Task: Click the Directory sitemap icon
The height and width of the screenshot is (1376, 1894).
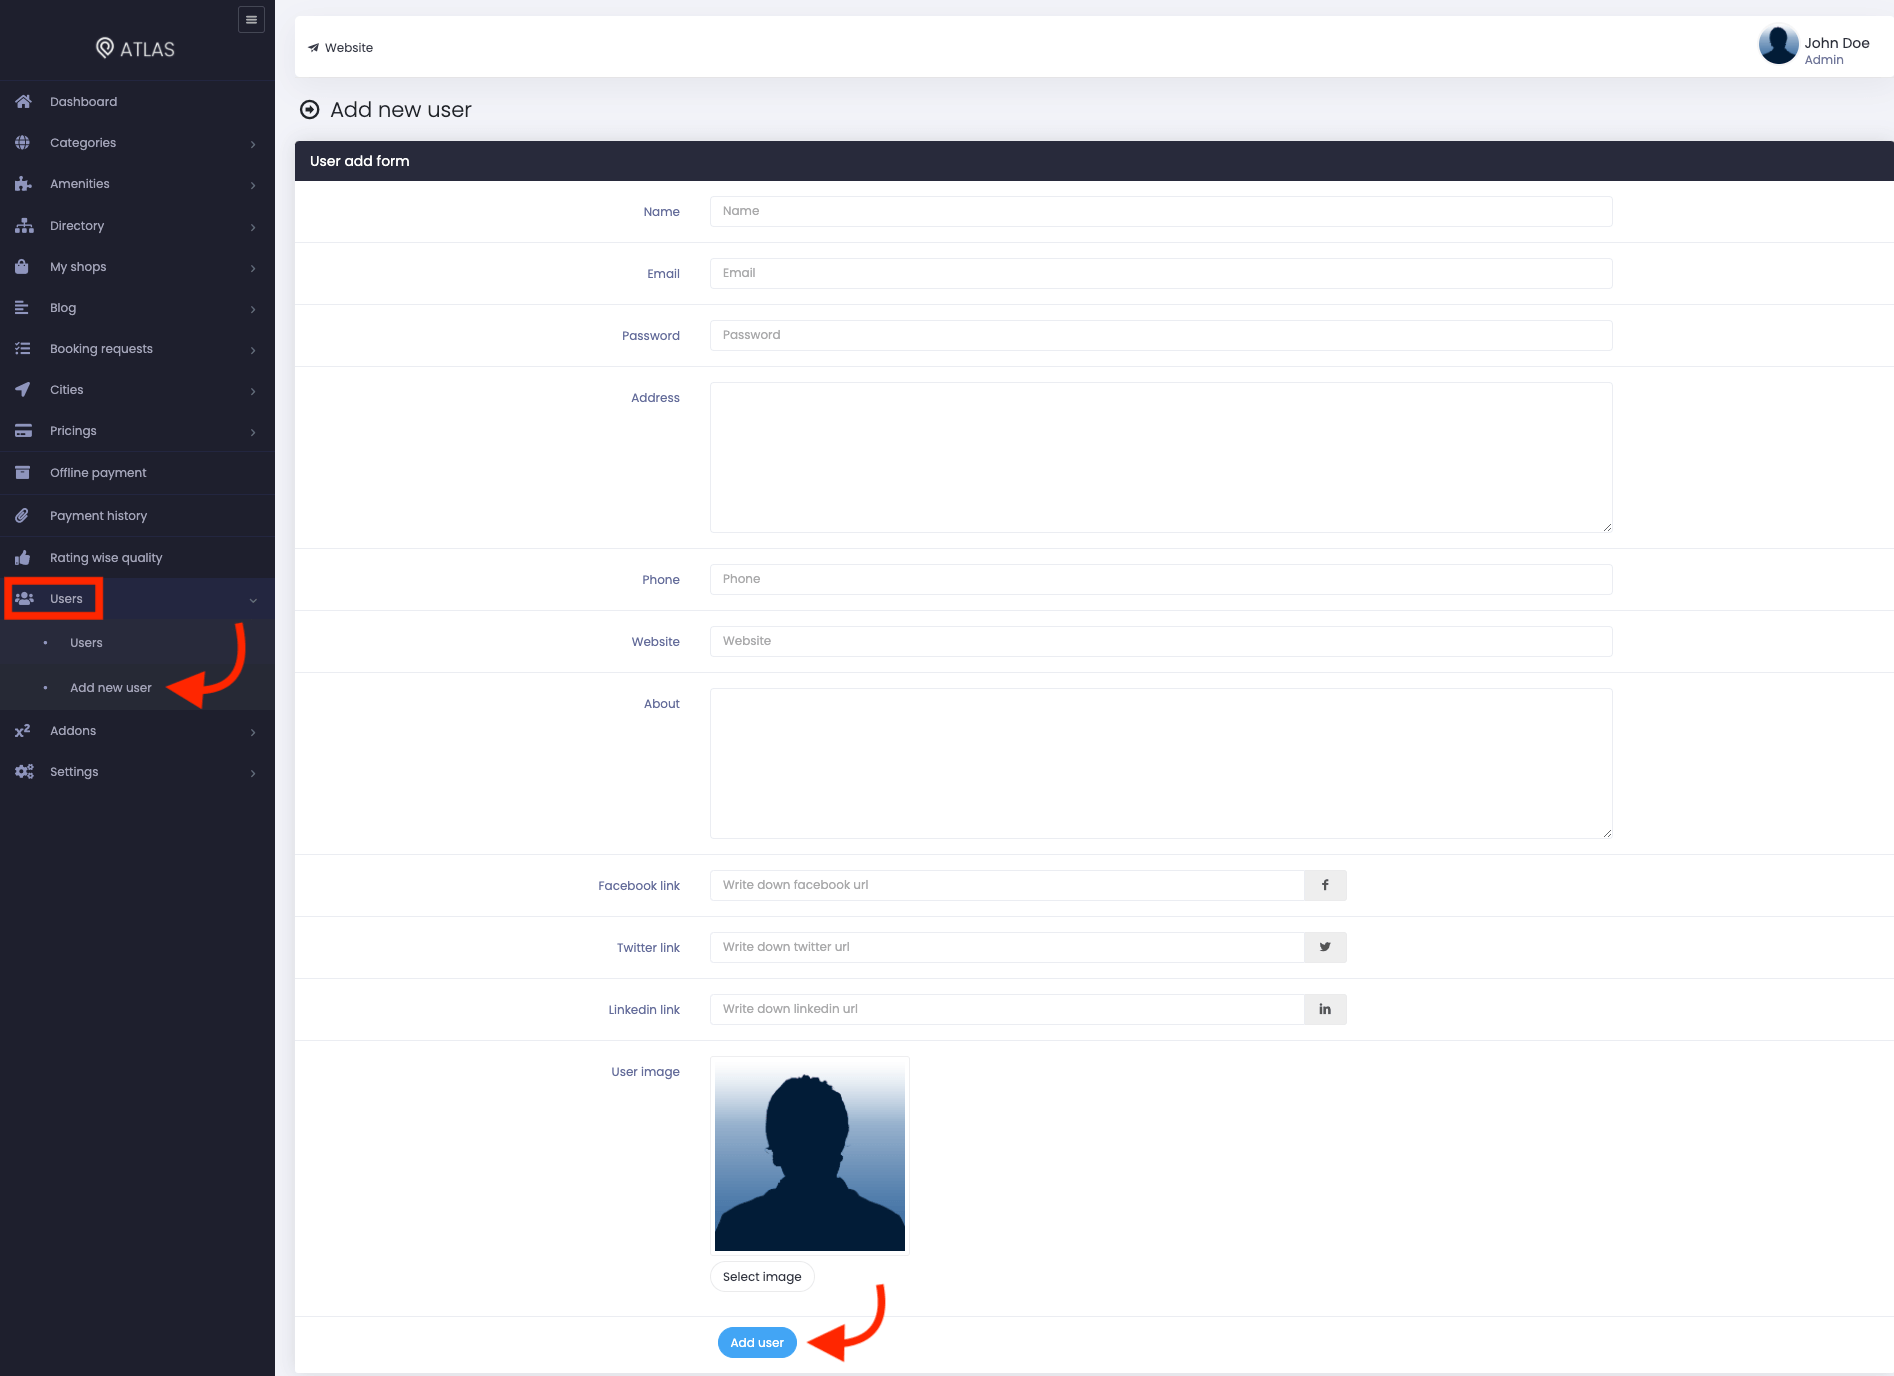Action: [x=23, y=226]
